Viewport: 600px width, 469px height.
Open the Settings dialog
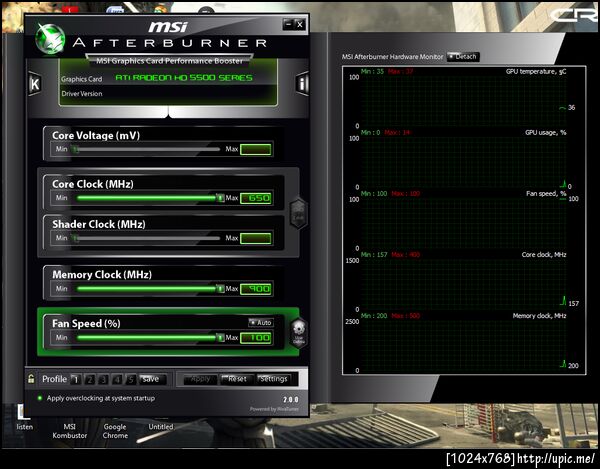tap(273, 379)
